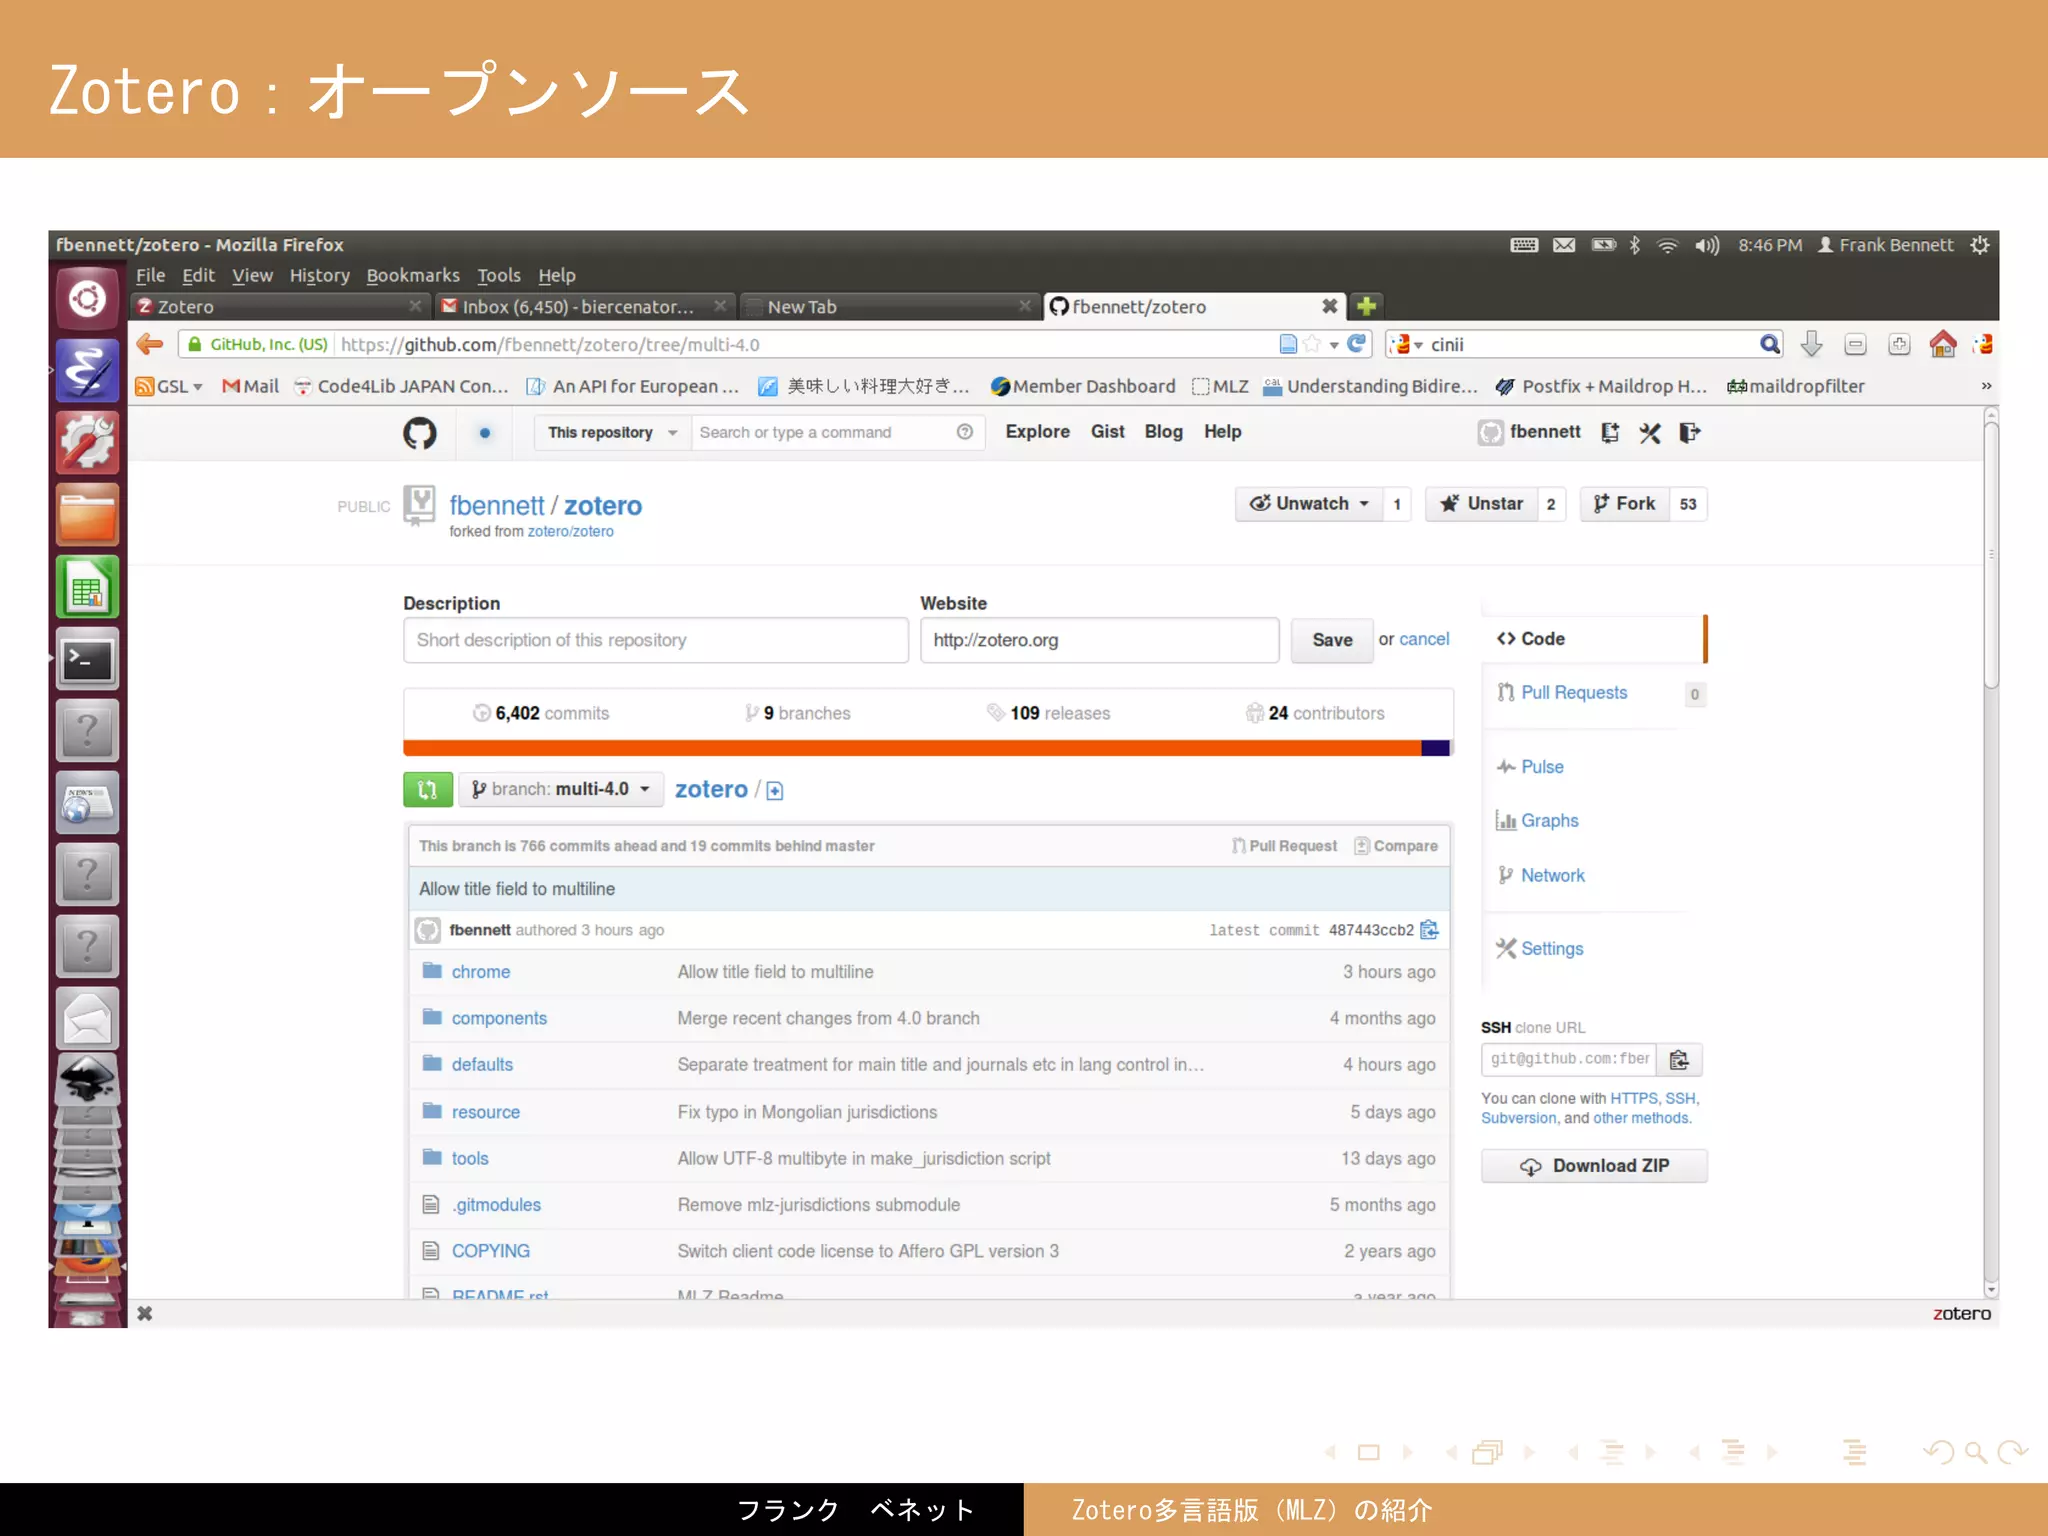Click the help icon in command search
The image size is (2048, 1536).
click(x=965, y=432)
